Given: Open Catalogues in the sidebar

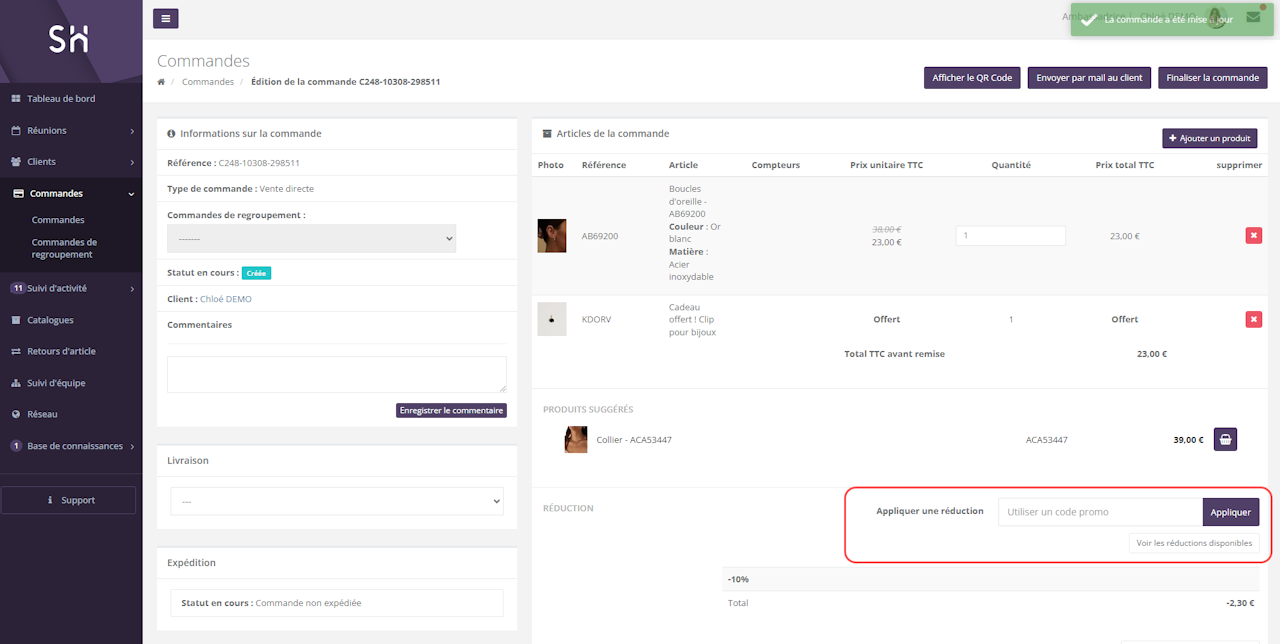Looking at the screenshot, I should click(50, 320).
